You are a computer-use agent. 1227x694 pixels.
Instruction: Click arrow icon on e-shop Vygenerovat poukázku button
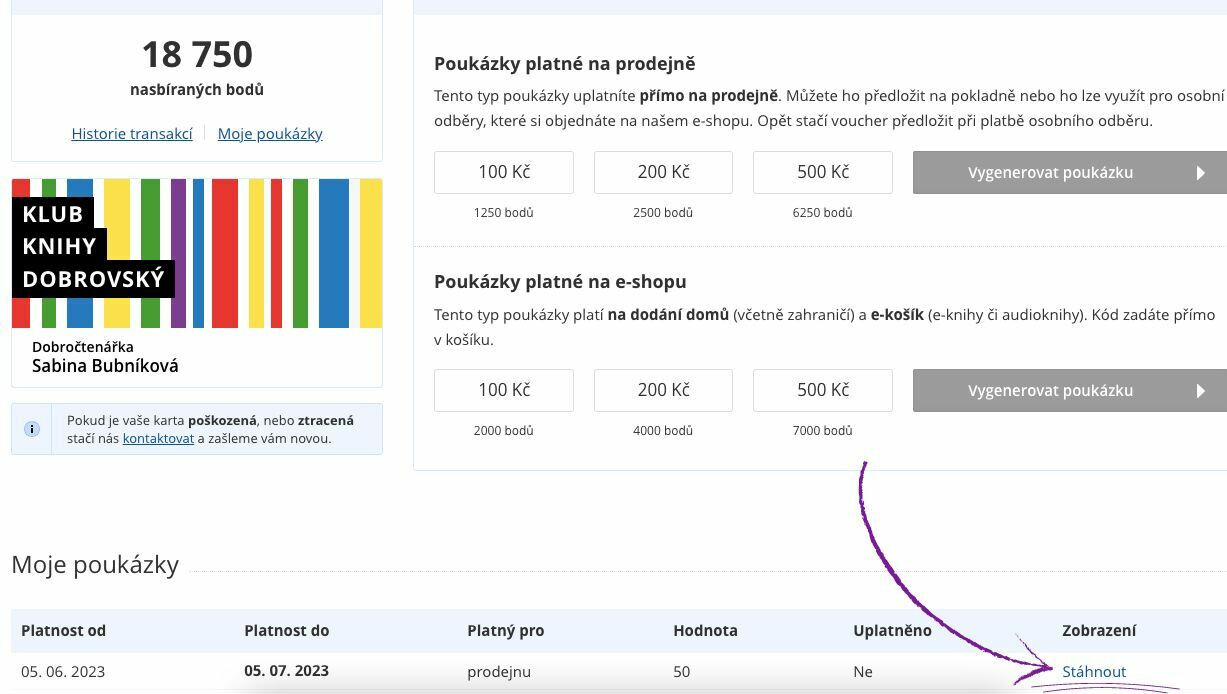(1201, 391)
